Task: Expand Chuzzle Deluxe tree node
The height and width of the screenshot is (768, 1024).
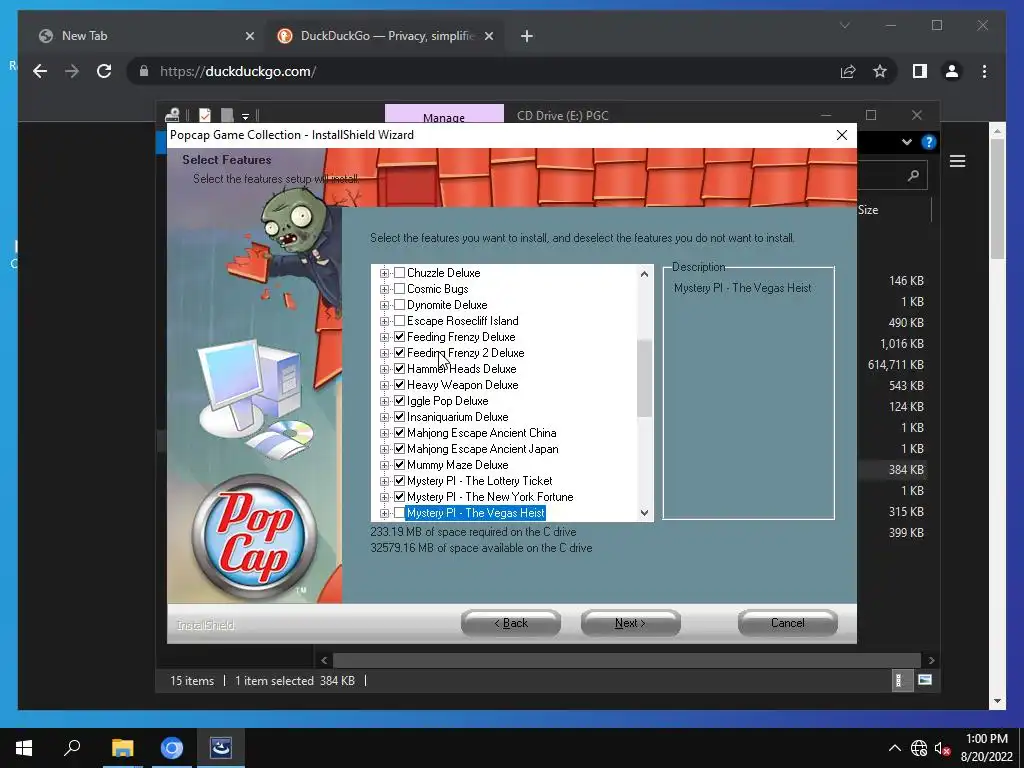Action: (385, 273)
